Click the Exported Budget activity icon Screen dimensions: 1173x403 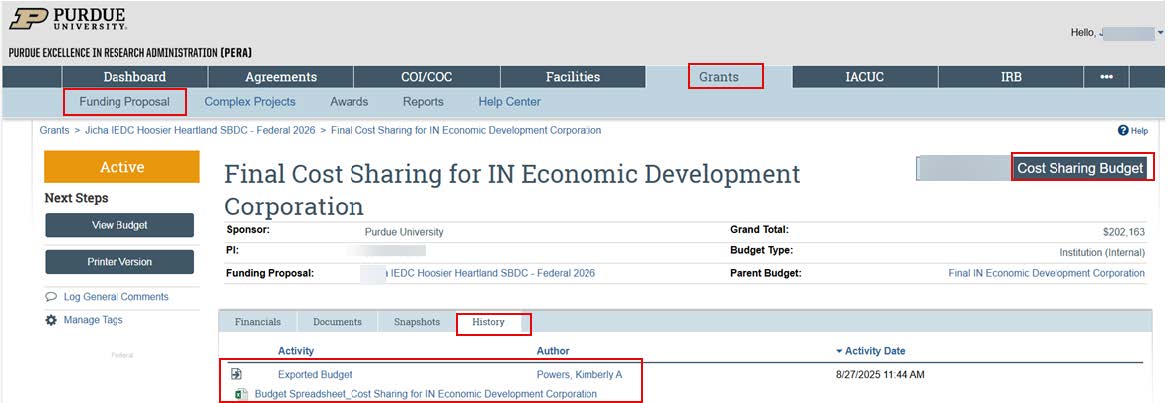click(x=236, y=375)
